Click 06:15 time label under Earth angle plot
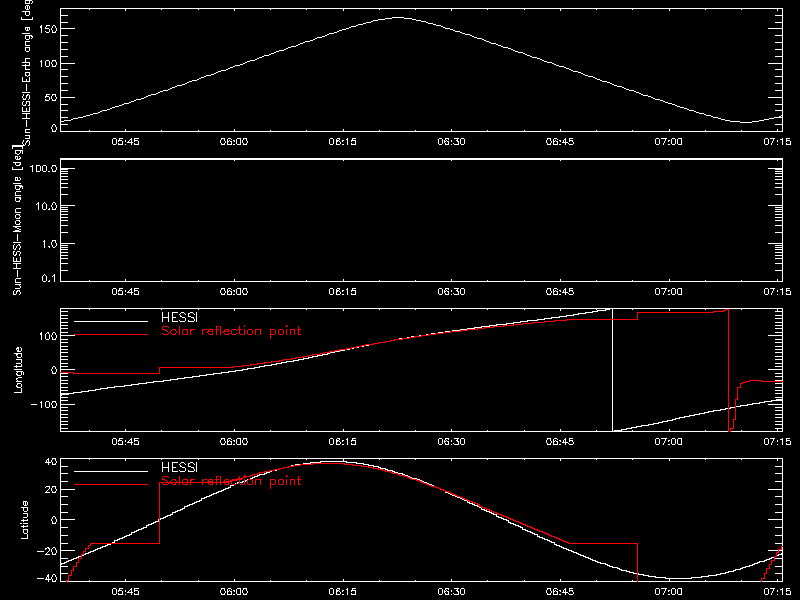Image resolution: width=800 pixels, height=600 pixels. pyautogui.click(x=343, y=141)
